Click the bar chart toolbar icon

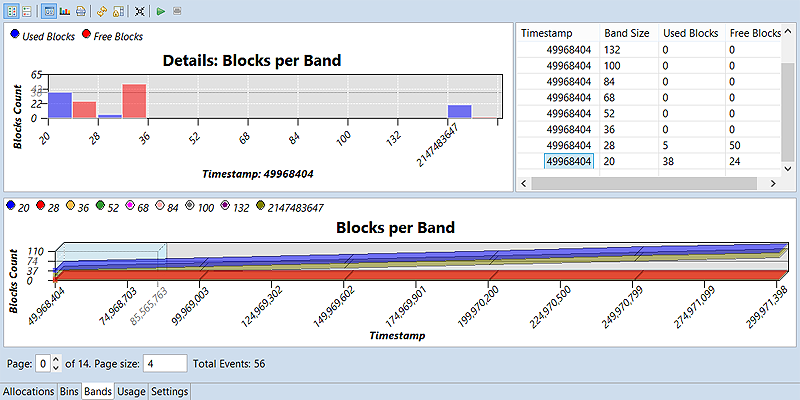click(64, 11)
